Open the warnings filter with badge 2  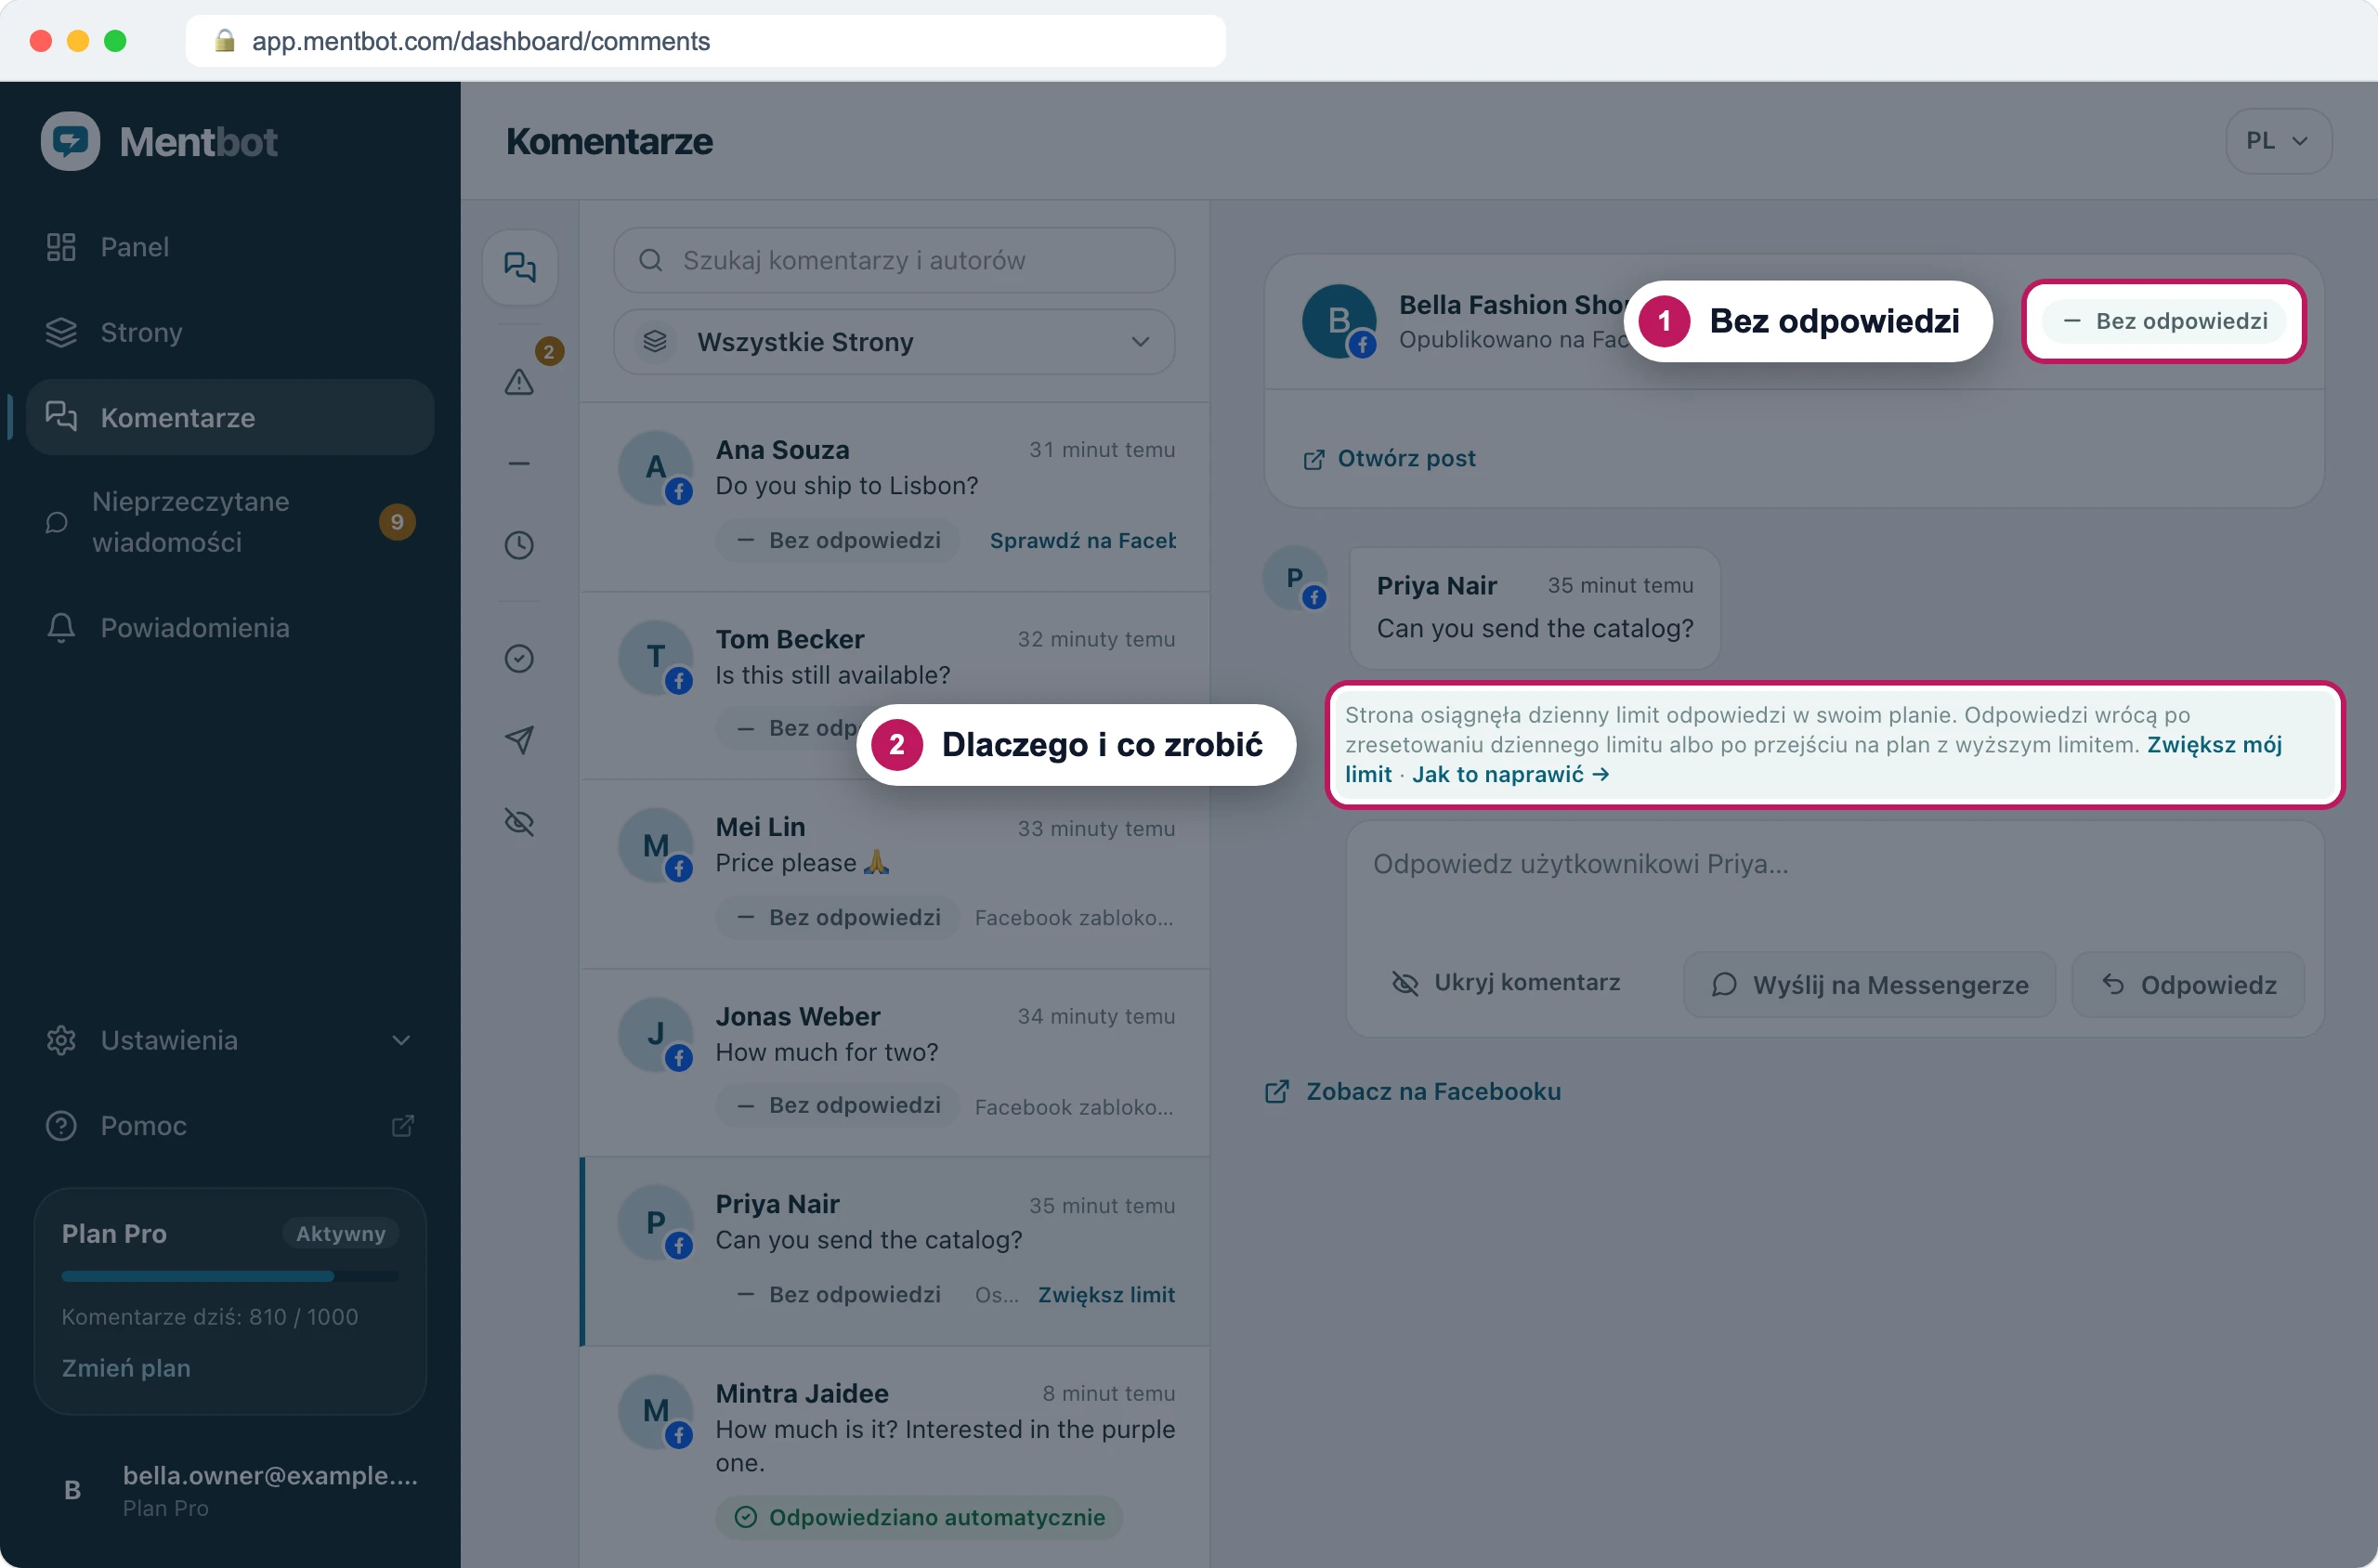pos(519,381)
